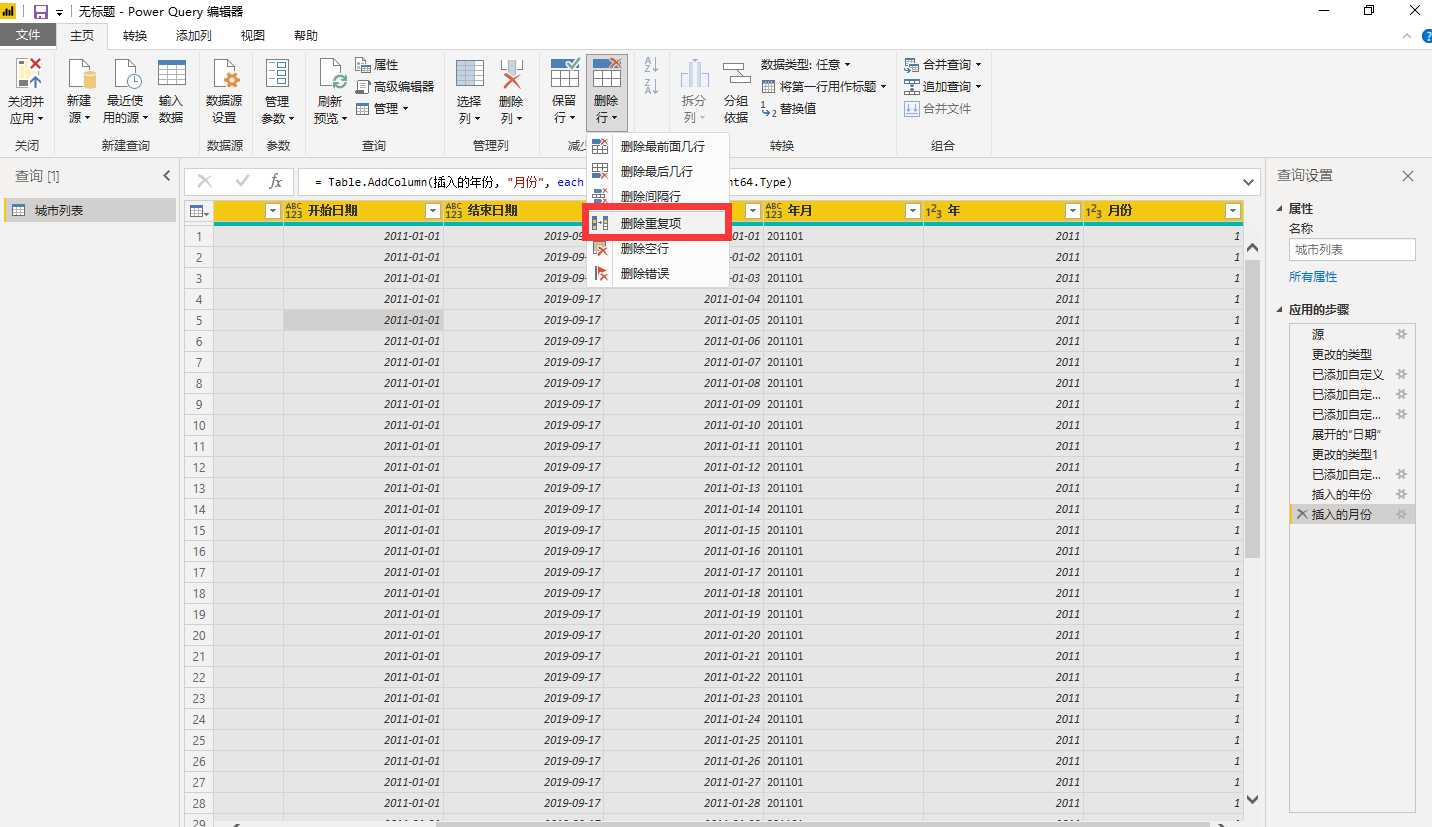Click the sort descending Z-A icon
The width and height of the screenshot is (1432, 827).
[x=651, y=86]
